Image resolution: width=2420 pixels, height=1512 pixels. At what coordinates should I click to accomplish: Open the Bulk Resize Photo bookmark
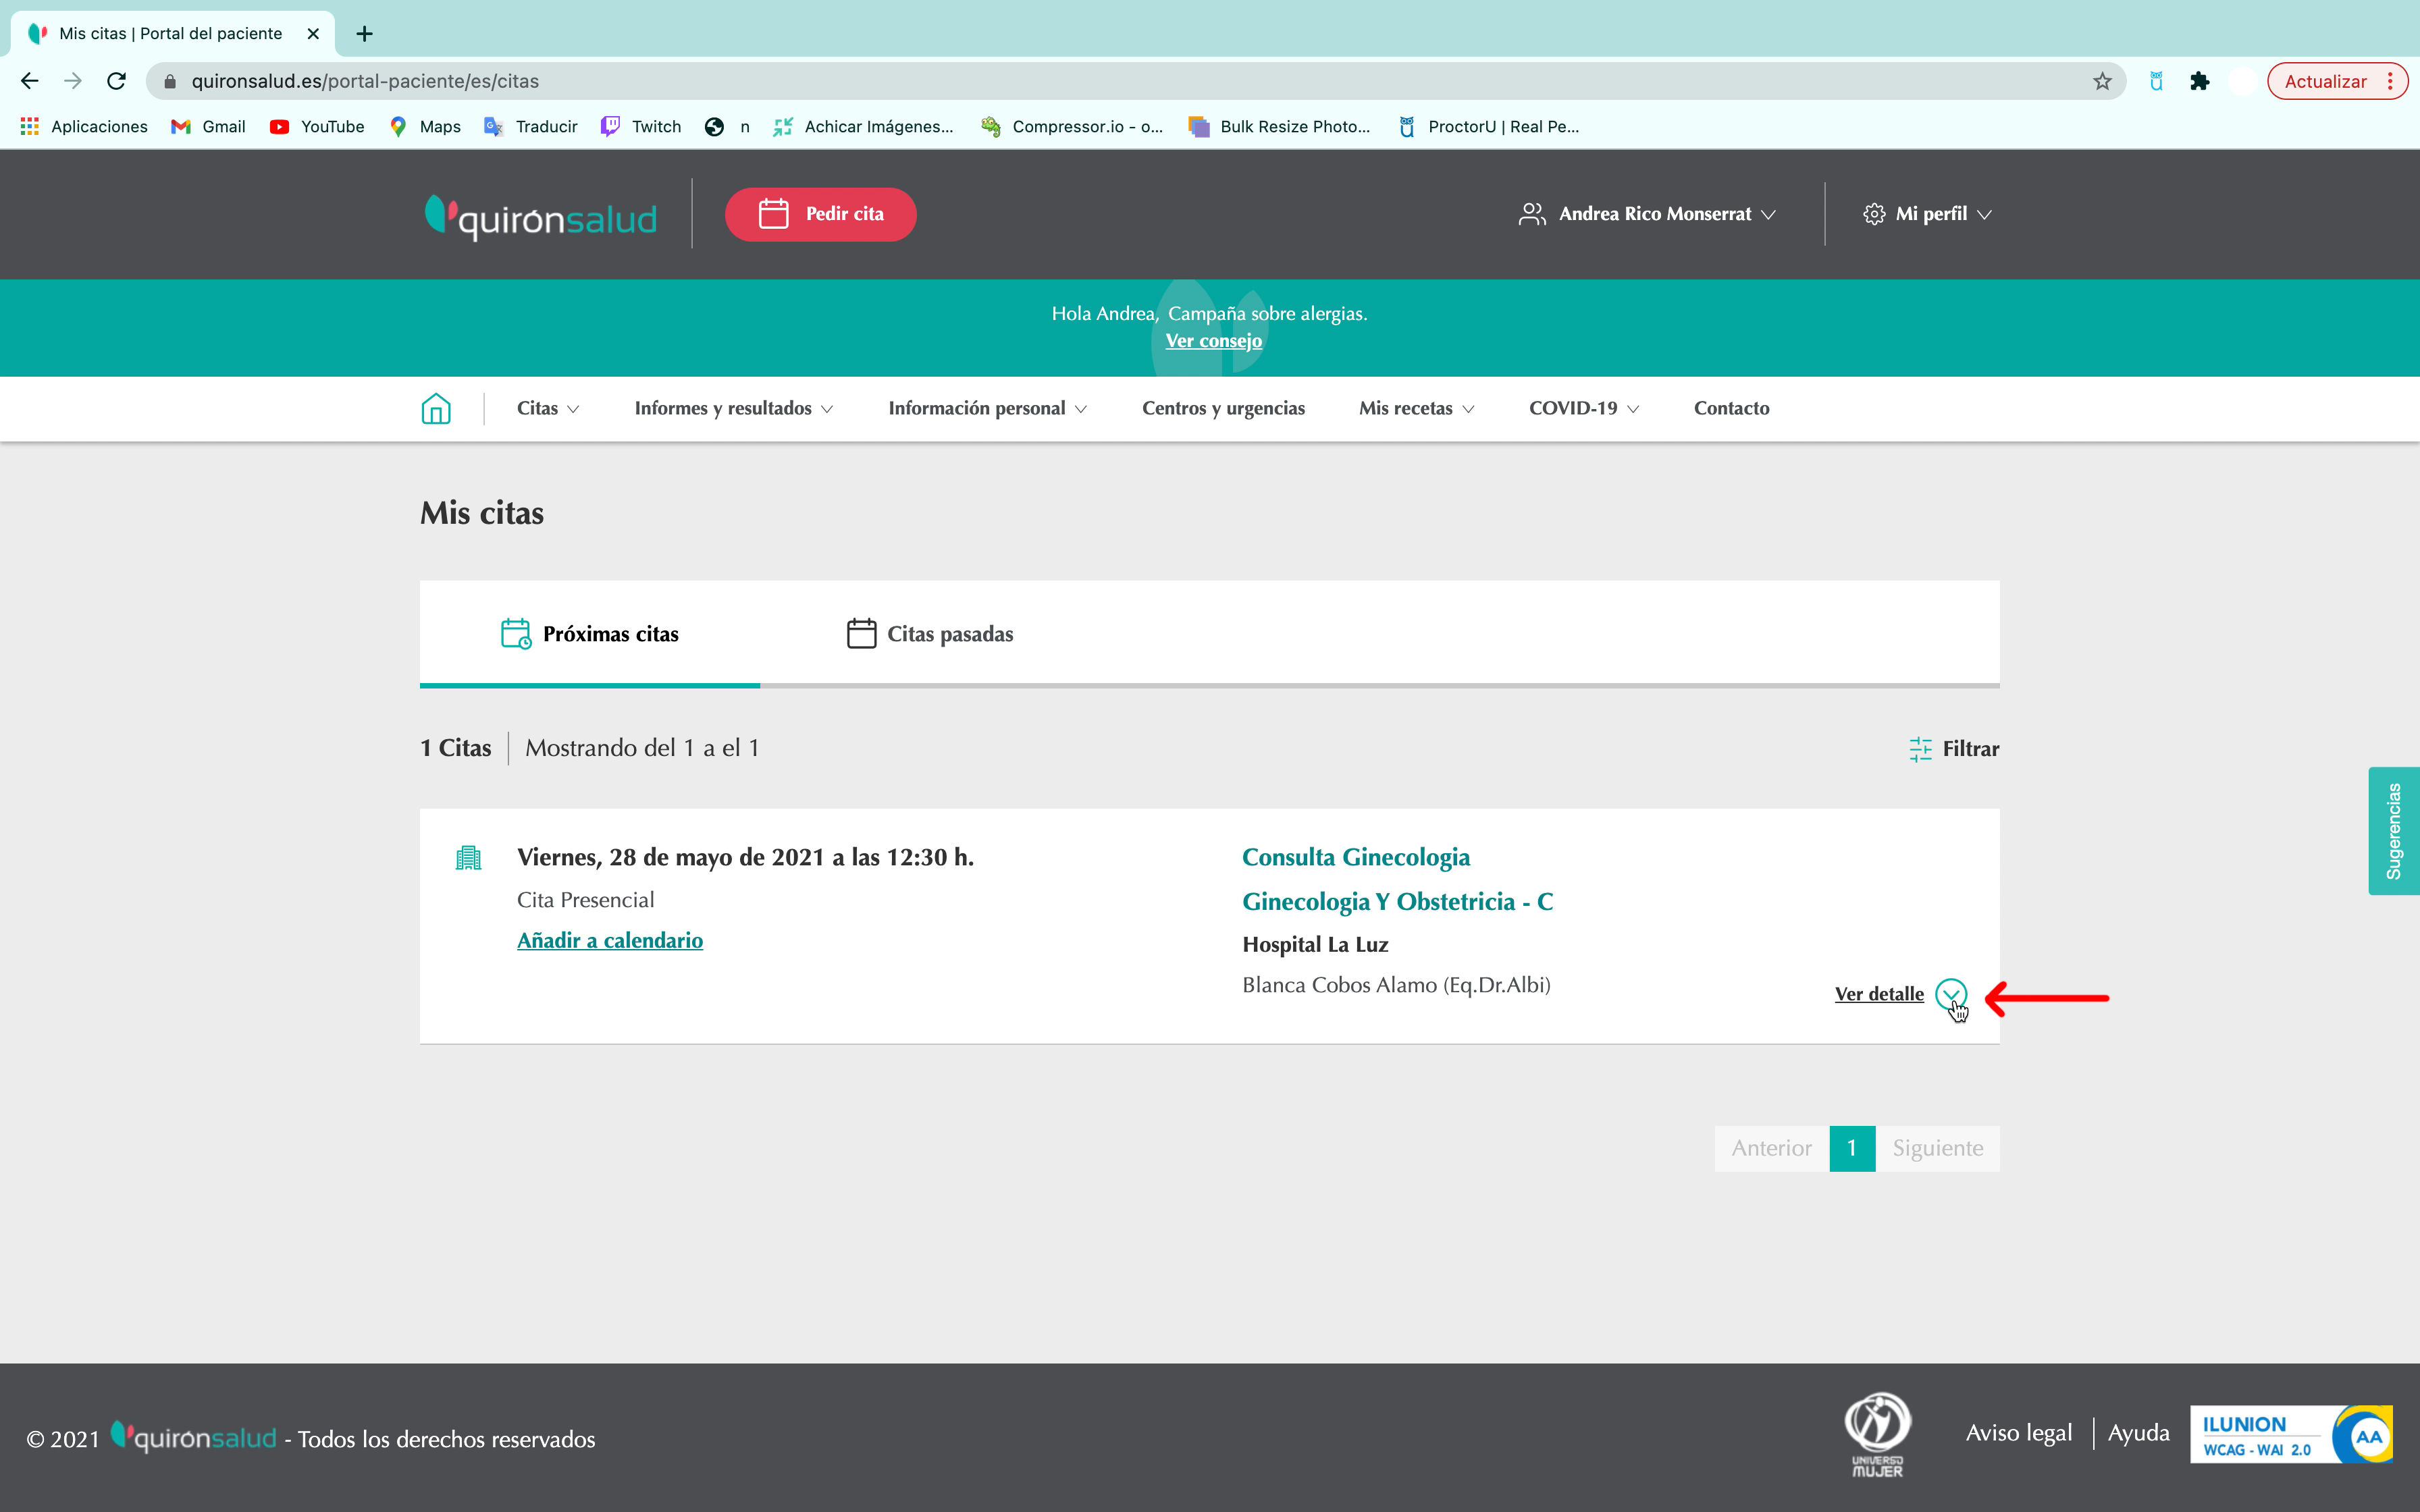pos(1279,127)
